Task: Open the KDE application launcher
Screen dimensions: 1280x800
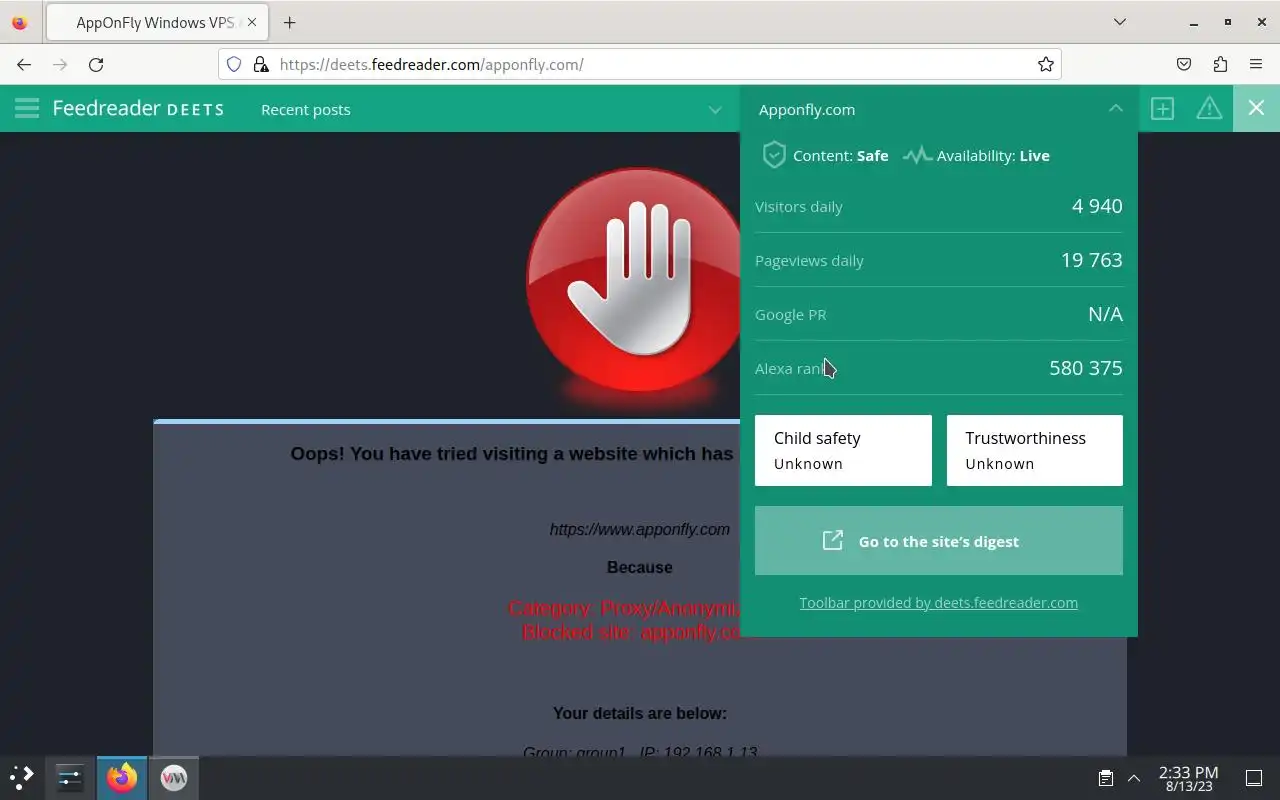Action: coord(22,777)
